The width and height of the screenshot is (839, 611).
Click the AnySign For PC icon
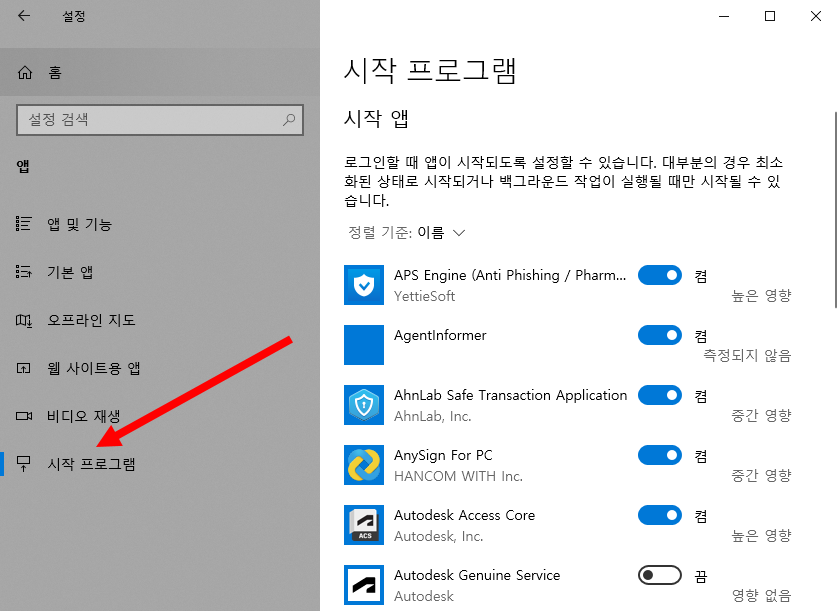point(364,464)
